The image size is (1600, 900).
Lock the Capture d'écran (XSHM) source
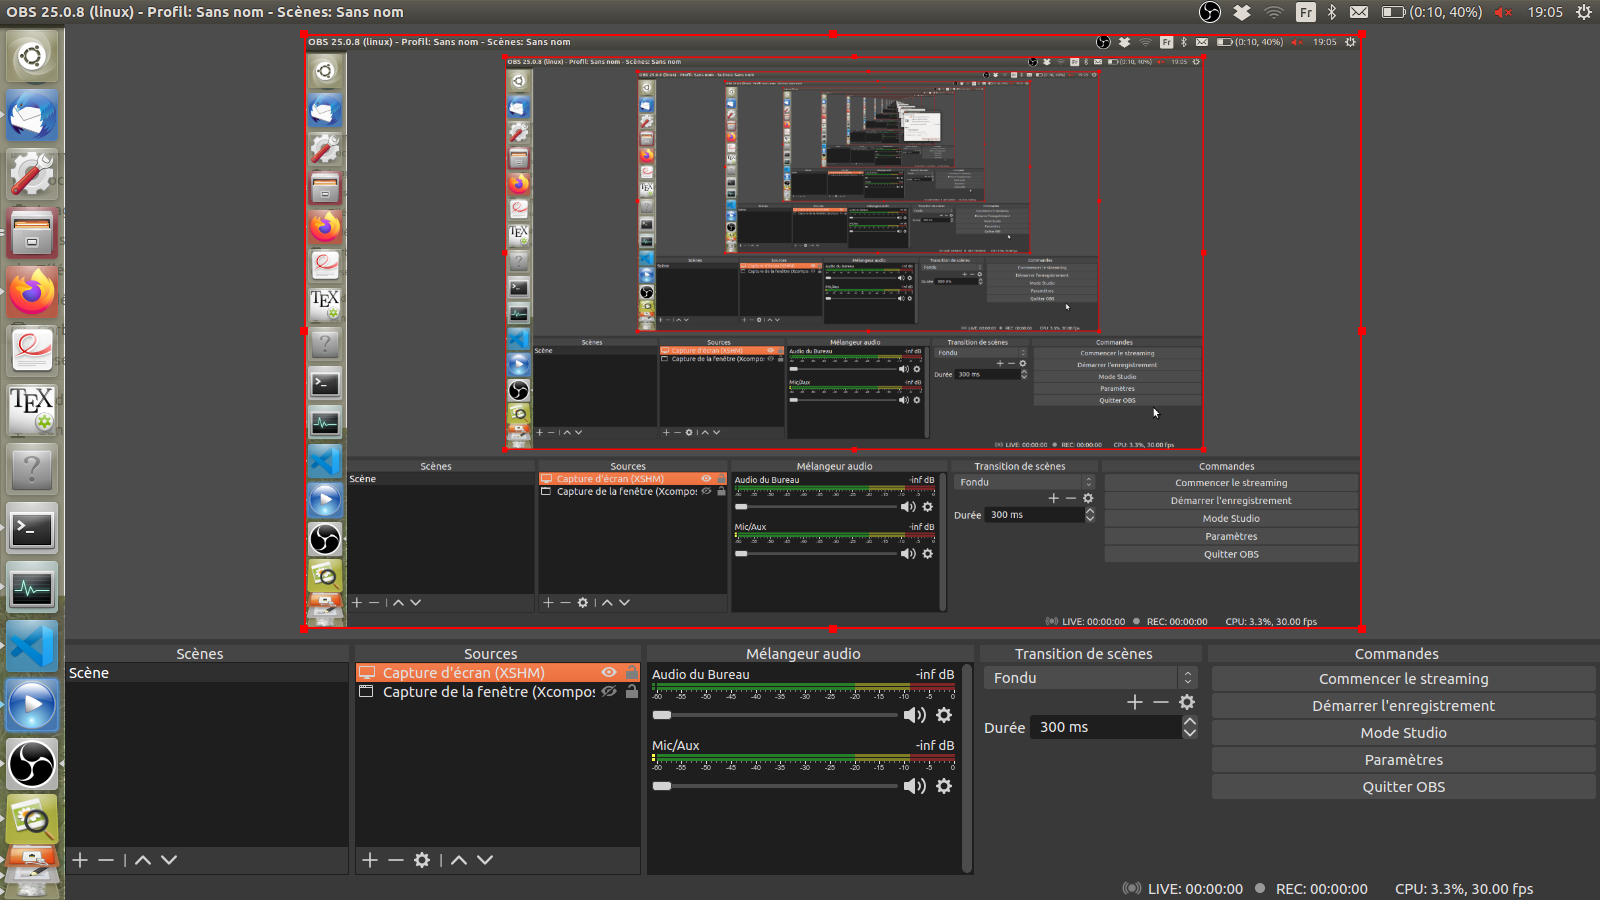632,673
